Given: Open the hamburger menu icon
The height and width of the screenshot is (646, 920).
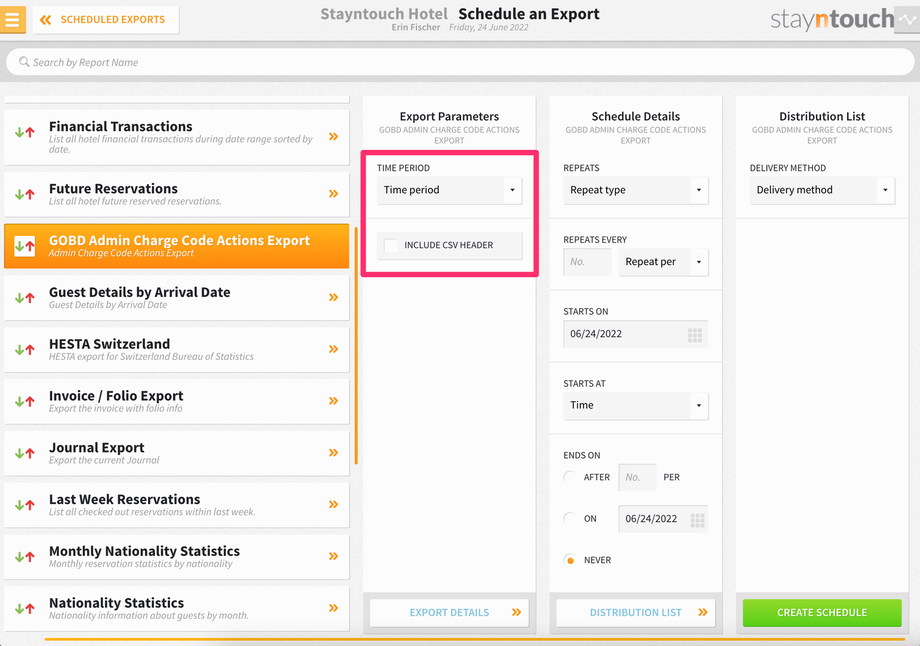Looking at the screenshot, I should click(12, 19).
